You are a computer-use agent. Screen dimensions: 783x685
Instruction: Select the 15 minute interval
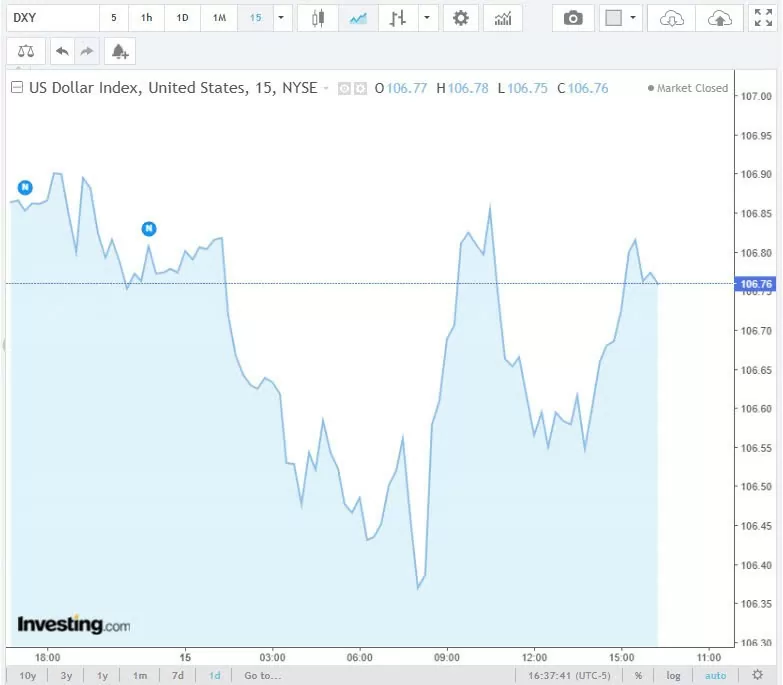pyautogui.click(x=255, y=18)
